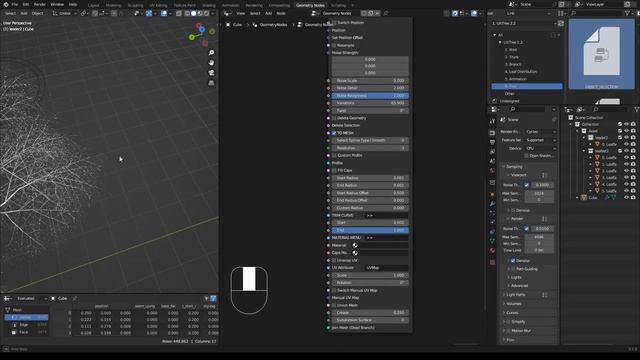Switch to the Scripting workspace tab
640x360 pixels.
click(338, 5)
